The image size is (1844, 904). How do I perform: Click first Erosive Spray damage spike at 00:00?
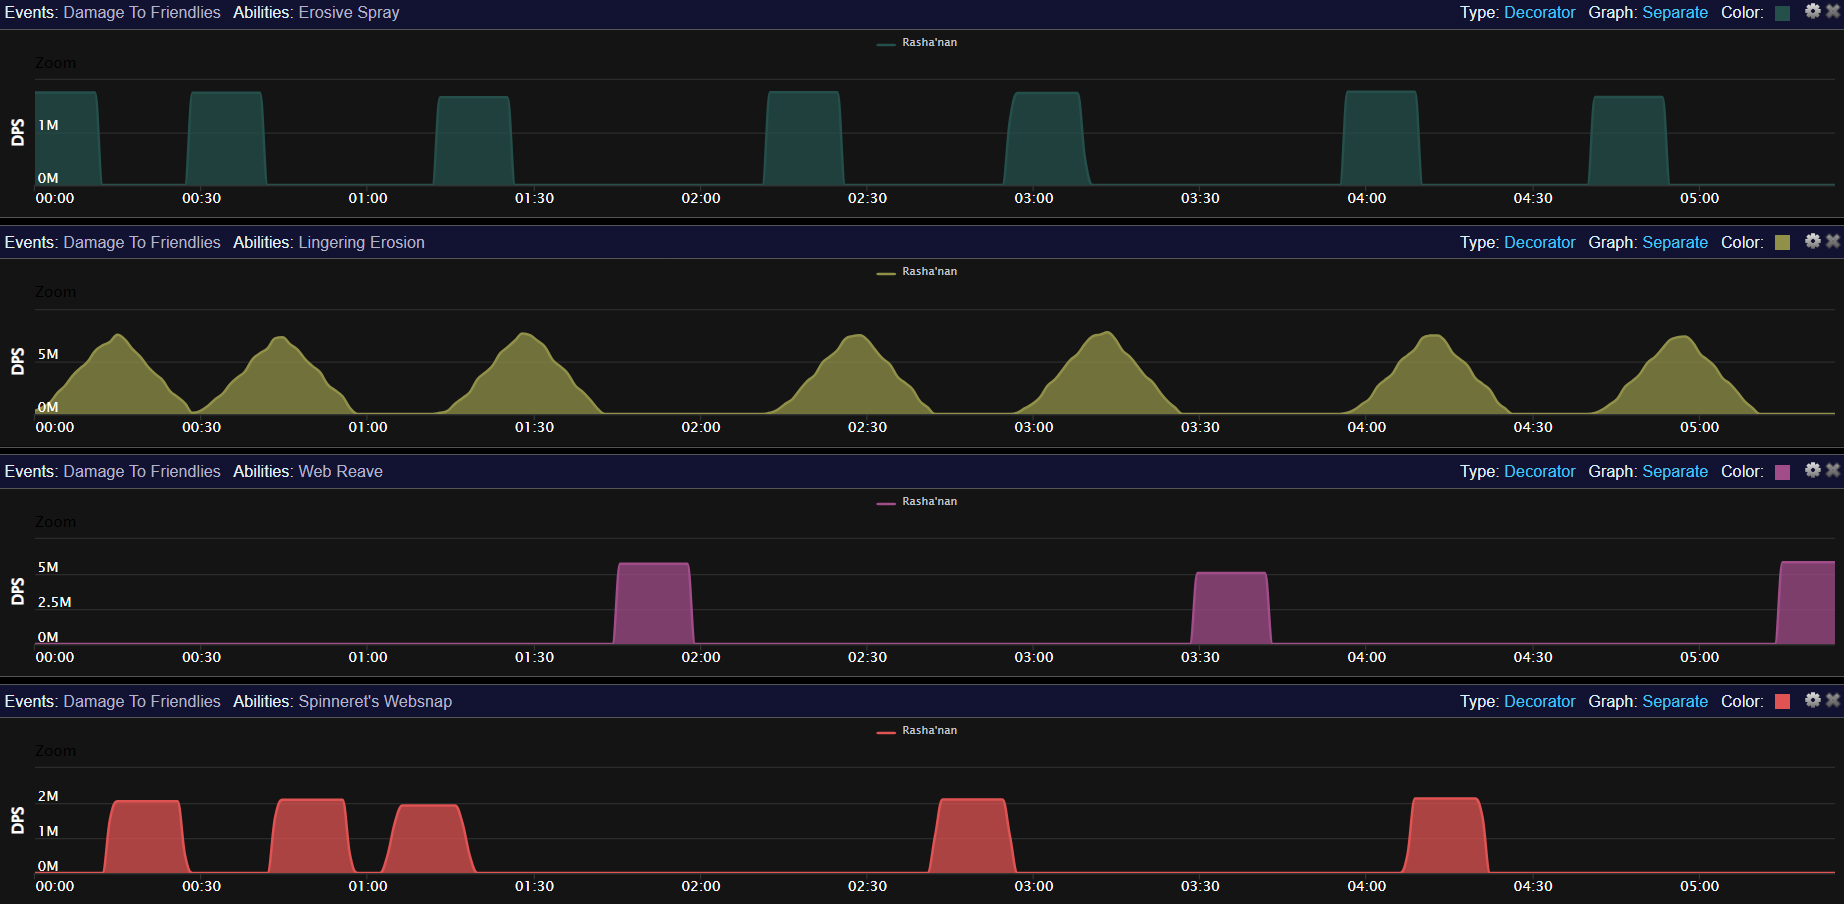(x=68, y=138)
